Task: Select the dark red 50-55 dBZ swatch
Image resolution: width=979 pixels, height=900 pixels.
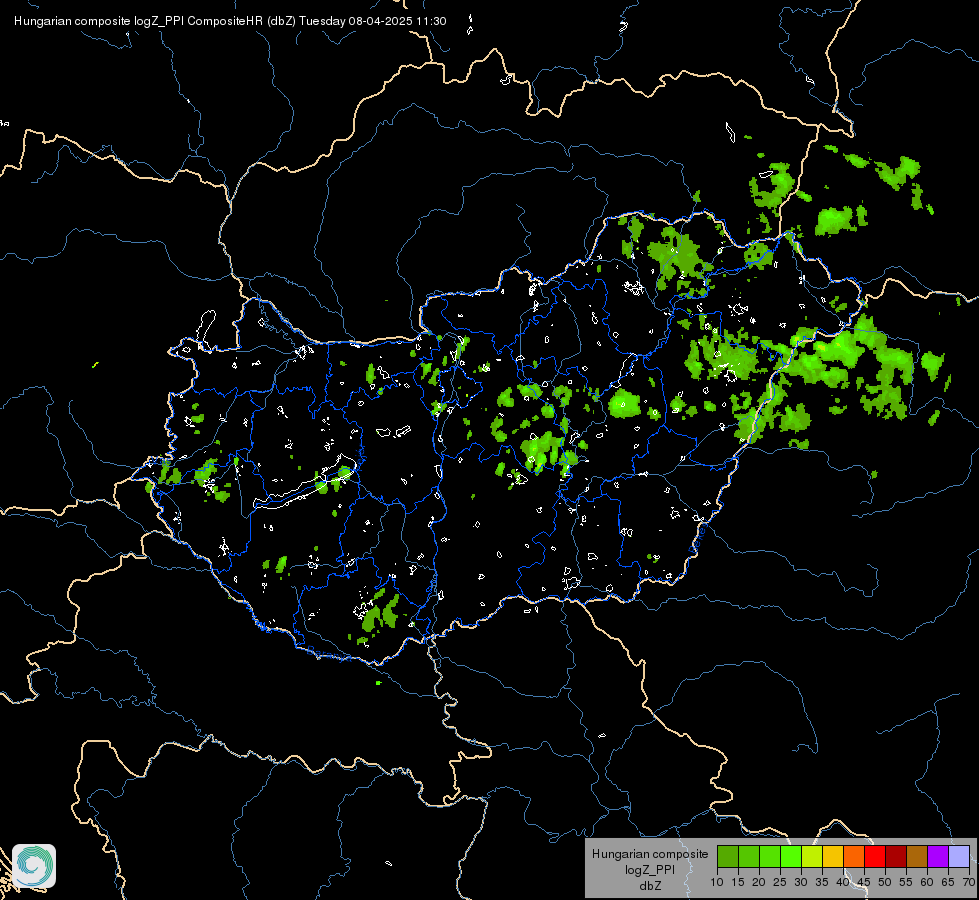Action: (x=896, y=856)
